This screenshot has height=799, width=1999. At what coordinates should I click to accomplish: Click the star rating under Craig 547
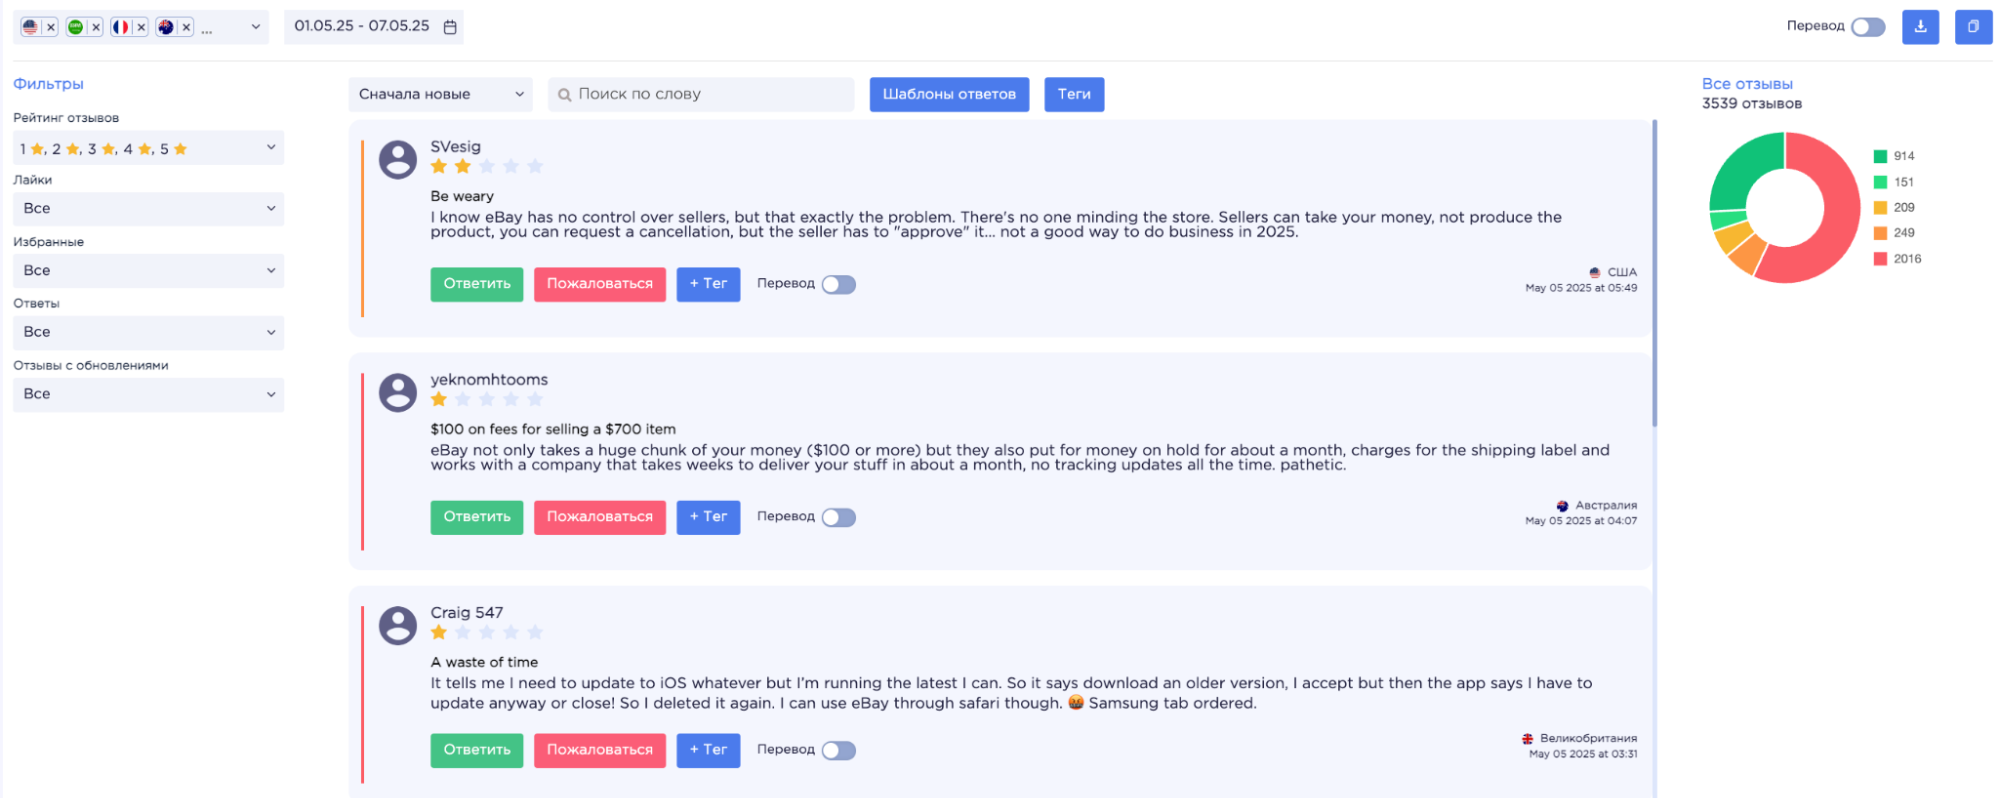pos(487,633)
